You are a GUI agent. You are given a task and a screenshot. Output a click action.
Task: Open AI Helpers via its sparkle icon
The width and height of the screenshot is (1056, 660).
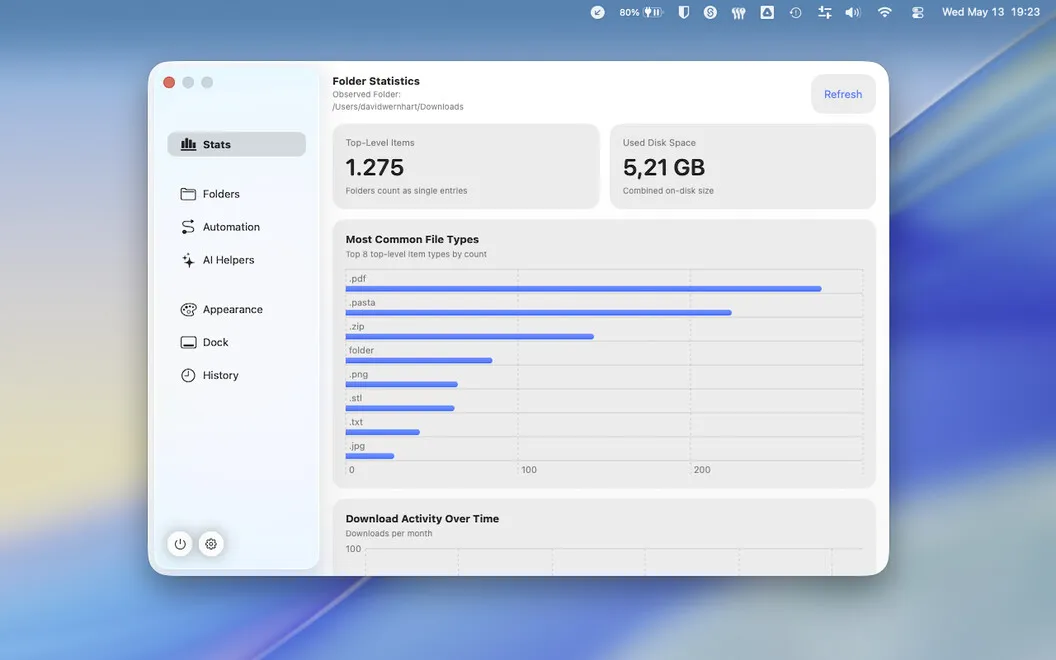tap(188, 260)
